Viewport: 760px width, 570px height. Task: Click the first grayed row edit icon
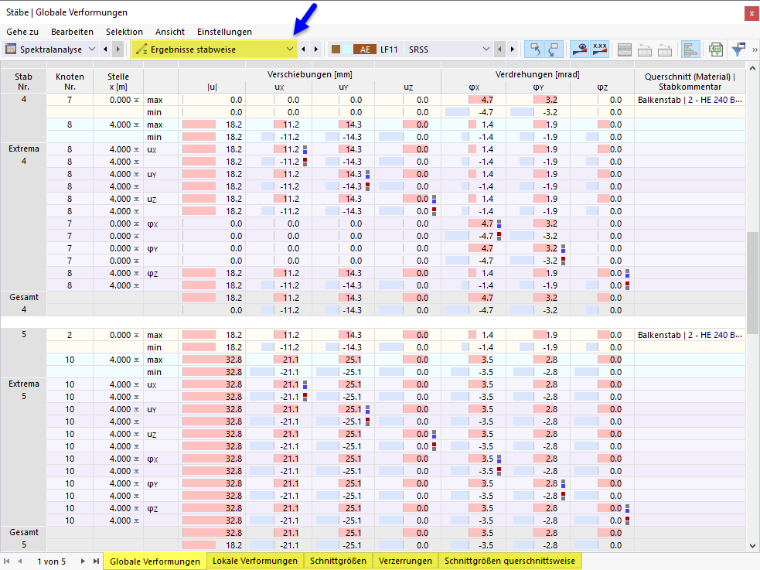645,49
